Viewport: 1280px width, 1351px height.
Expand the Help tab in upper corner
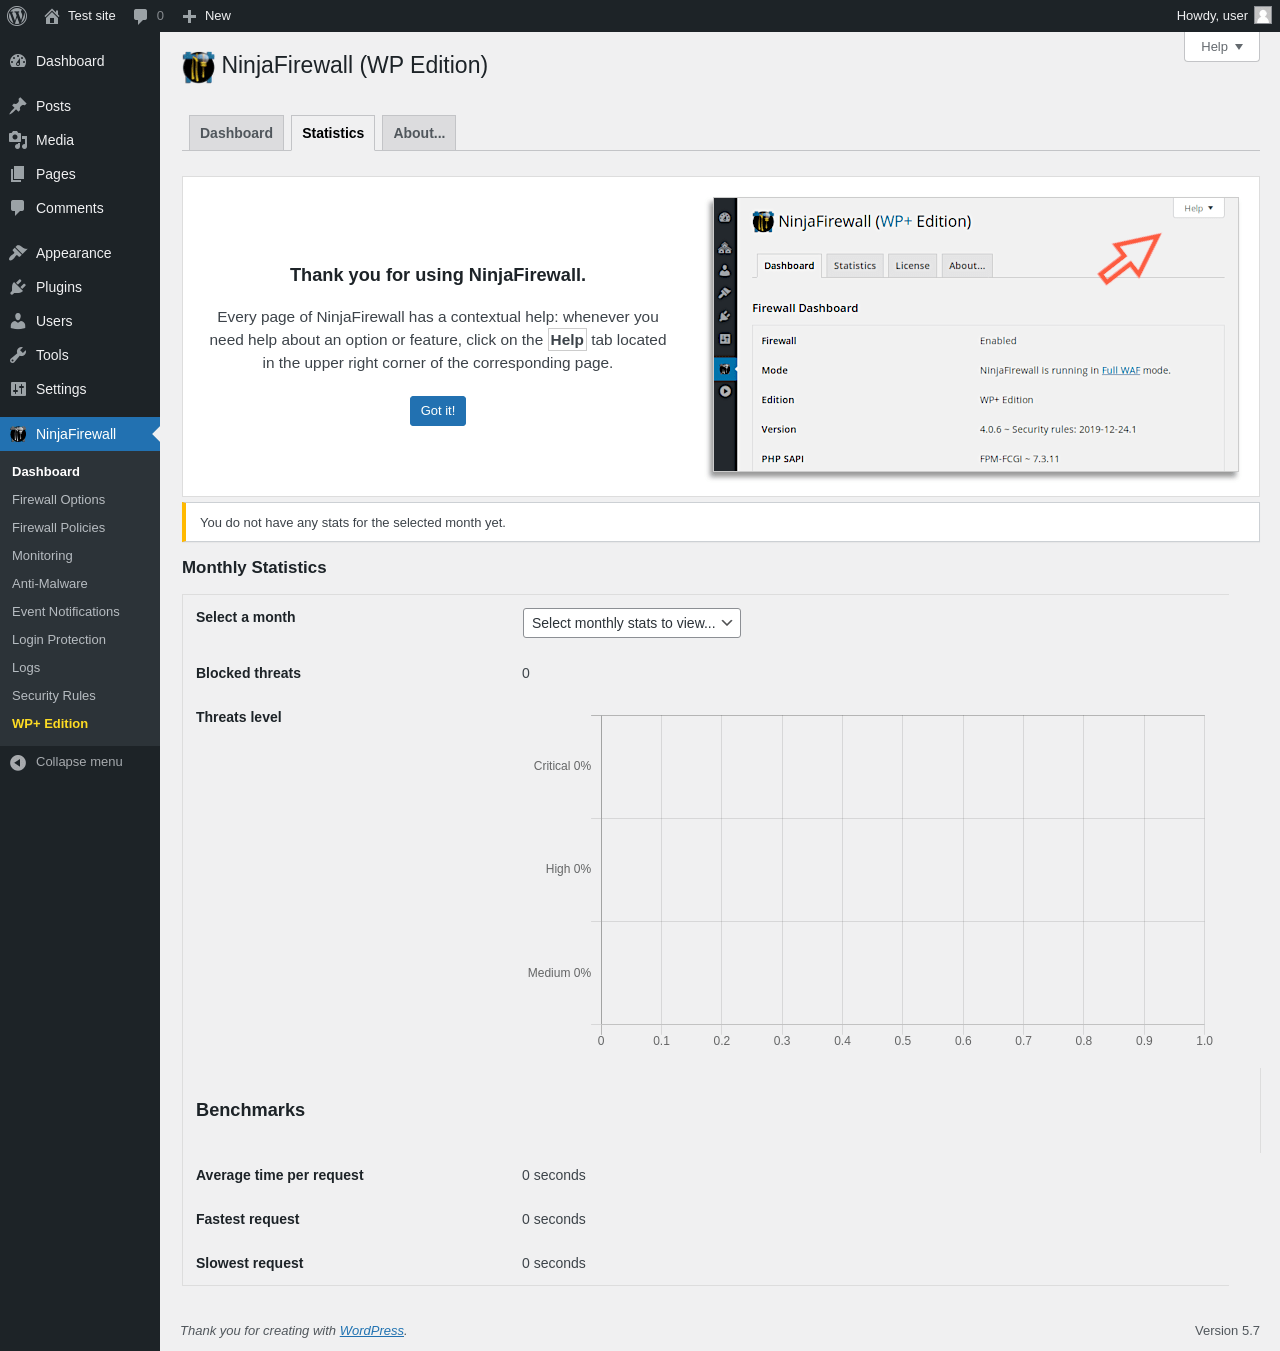coord(1222,47)
